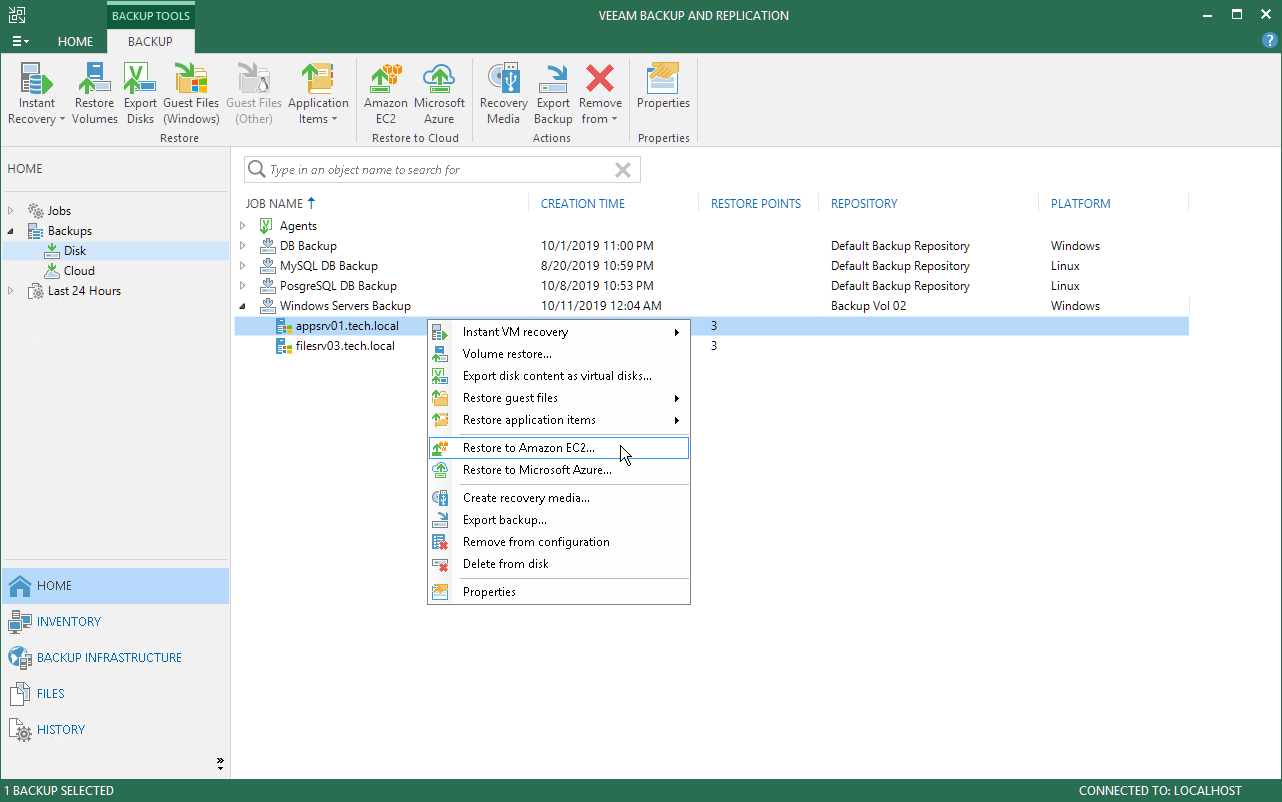
Task: Click the appsrv01.tech.local server icon
Action: coord(285,326)
